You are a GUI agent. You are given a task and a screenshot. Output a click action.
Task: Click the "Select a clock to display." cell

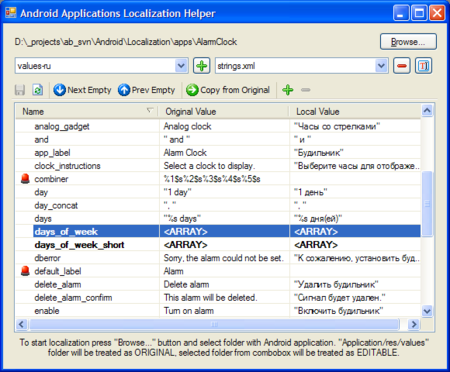(224, 166)
